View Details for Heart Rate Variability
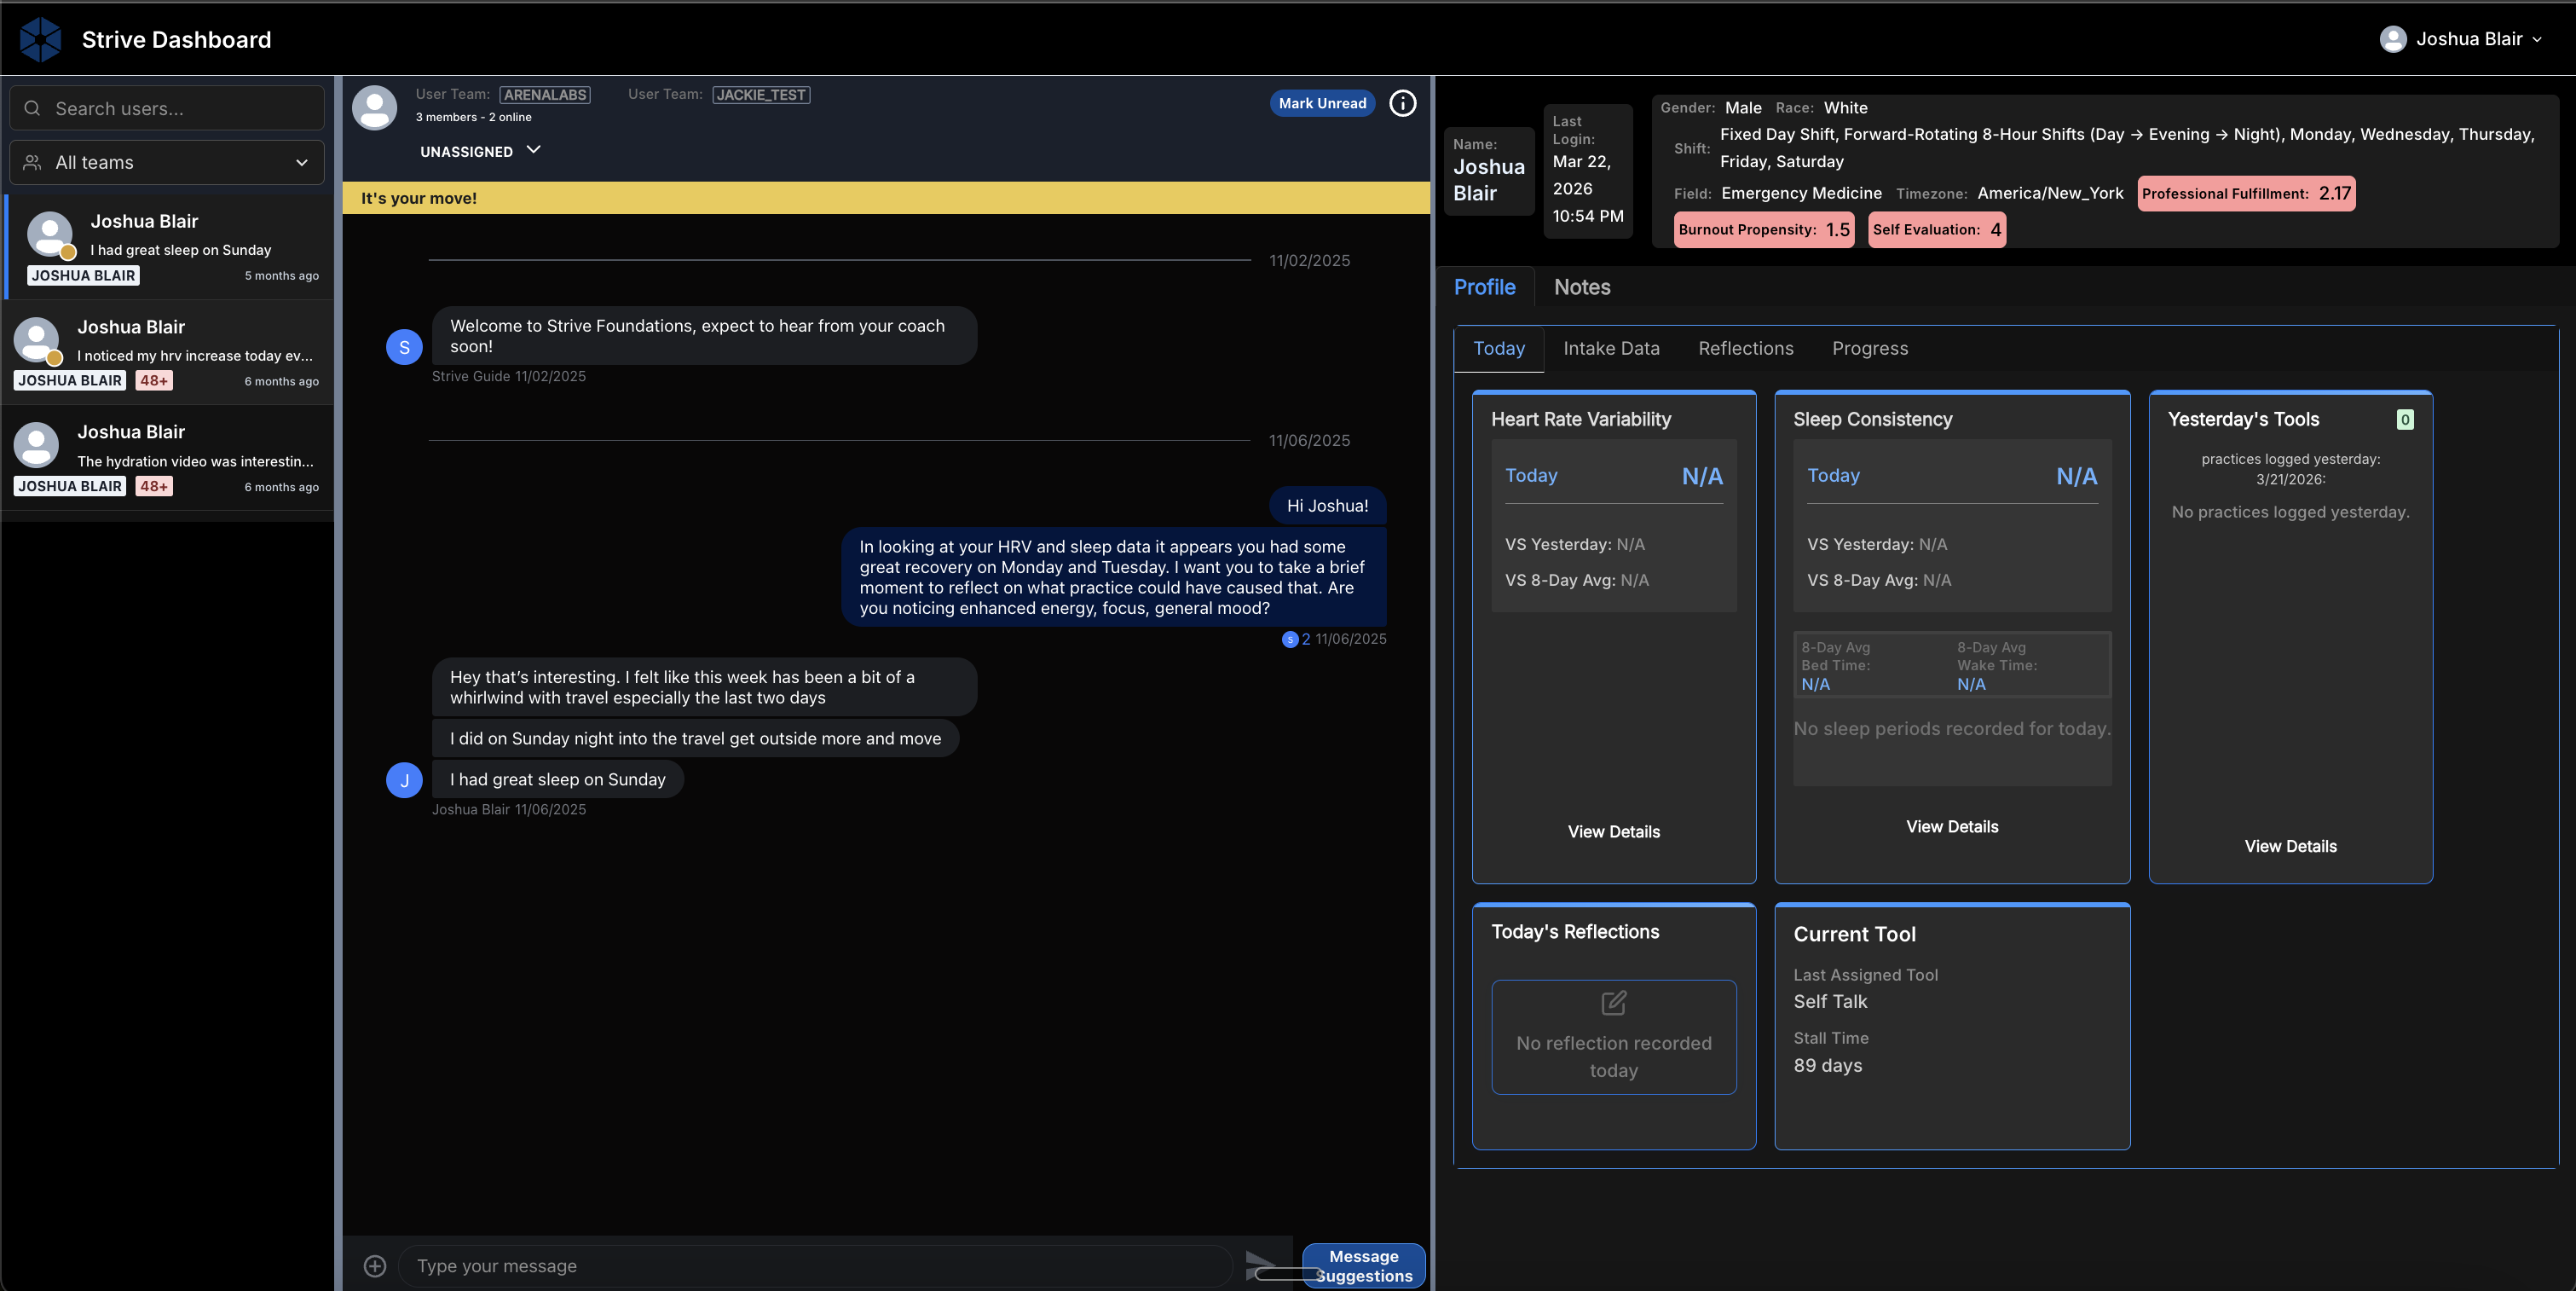The height and width of the screenshot is (1291, 2576). [1613, 832]
